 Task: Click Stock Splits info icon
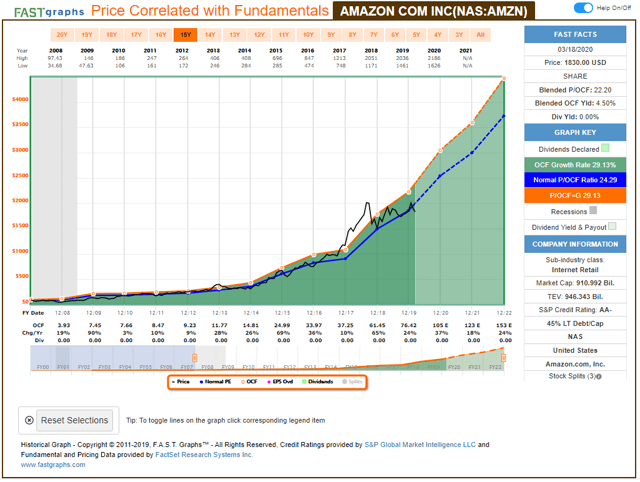[599, 377]
